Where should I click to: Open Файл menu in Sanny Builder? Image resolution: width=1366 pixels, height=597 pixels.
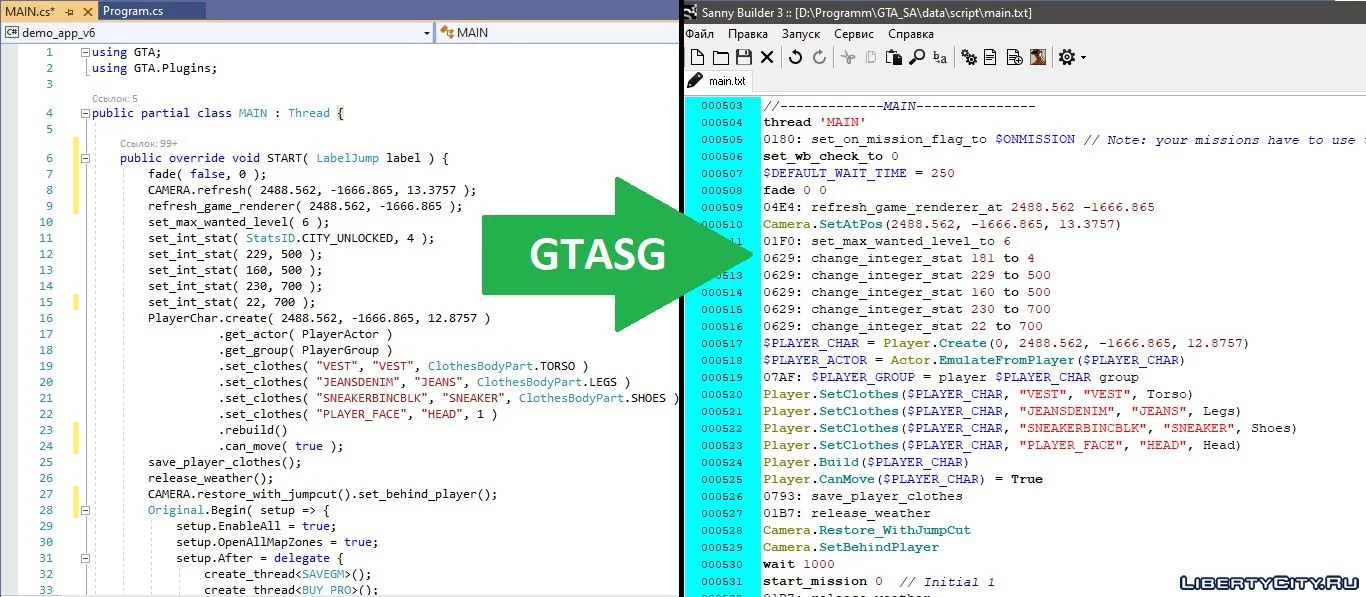[700, 34]
